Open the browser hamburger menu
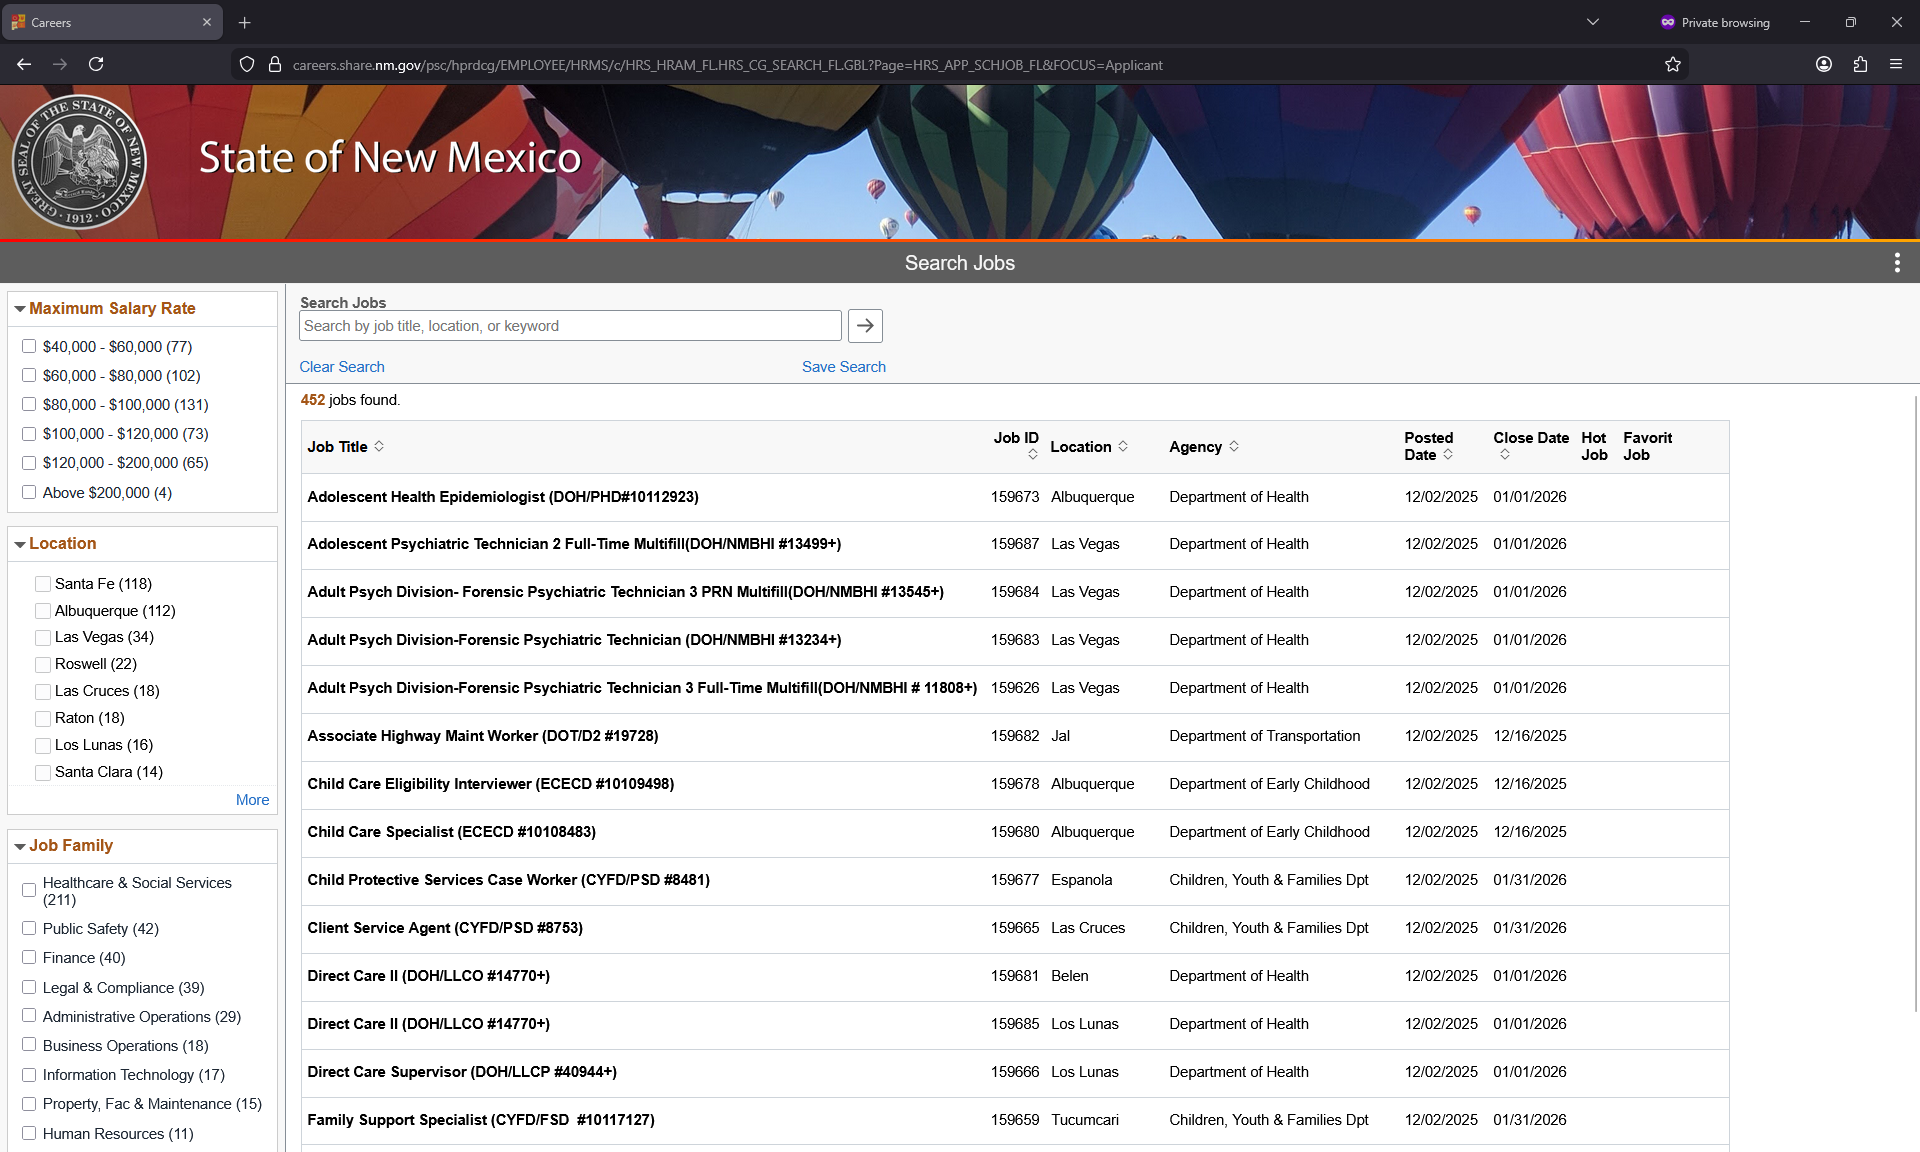This screenshot has width=1920, height=1152. (1896, 64)
